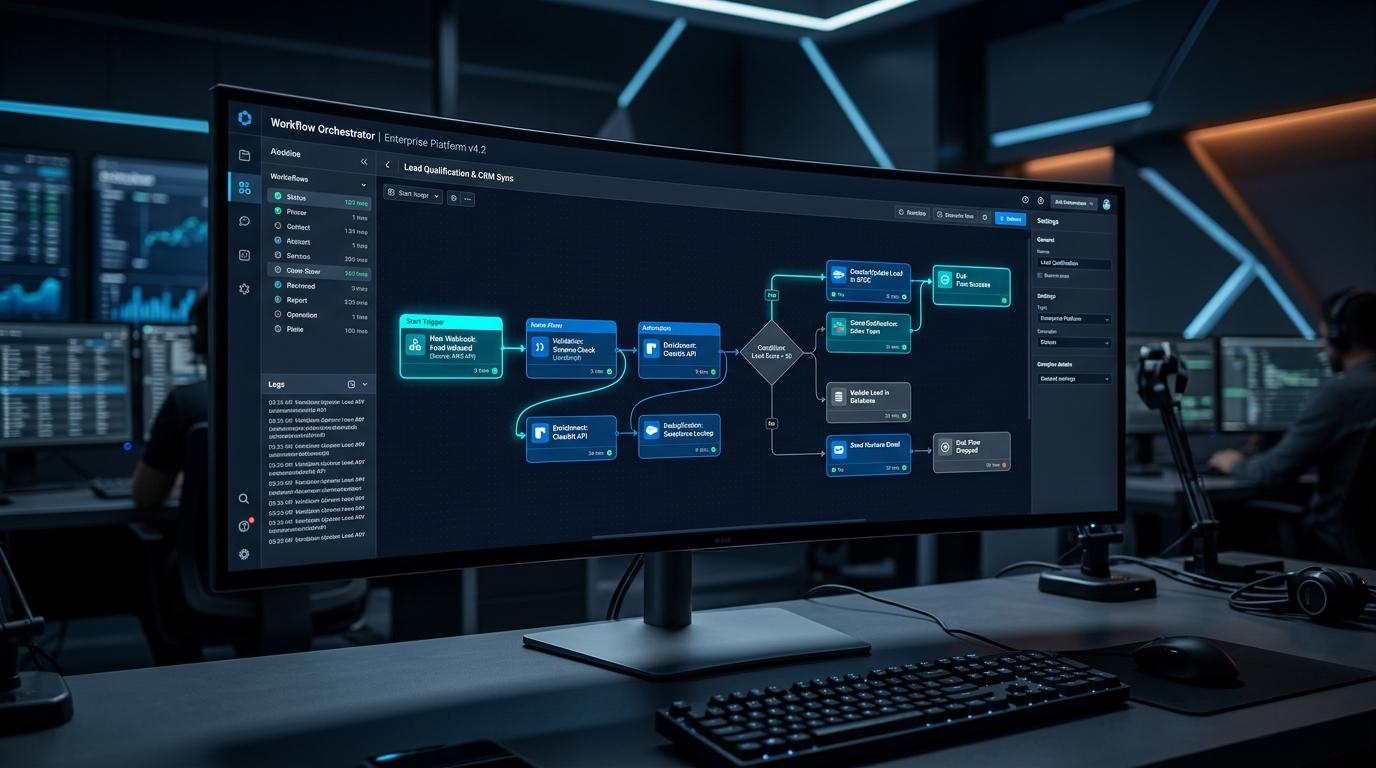Select the "Report" row in the Workflows list
Viewport: 1376px width, 768px height.
(321, 300)
